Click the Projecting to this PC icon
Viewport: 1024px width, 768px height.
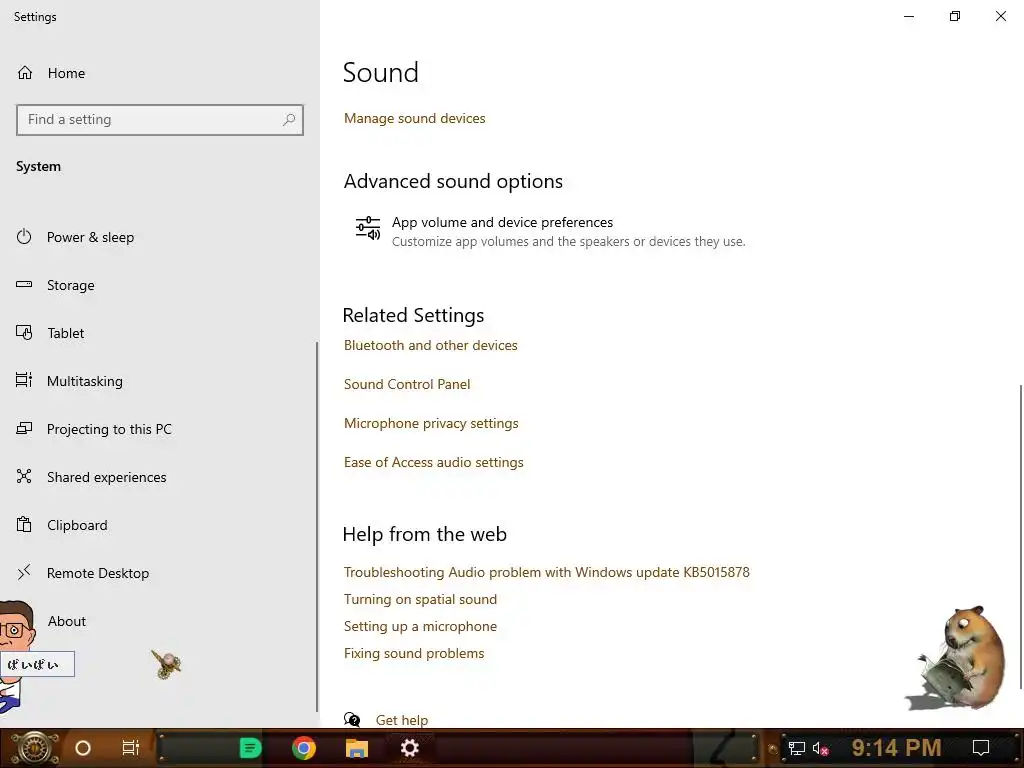(x=24, y=428)
